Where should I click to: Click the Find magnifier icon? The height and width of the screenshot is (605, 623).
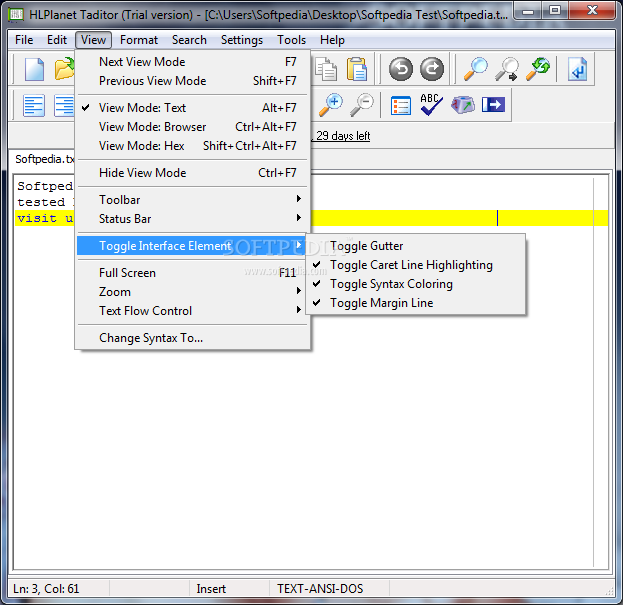(x=475, y=69)
